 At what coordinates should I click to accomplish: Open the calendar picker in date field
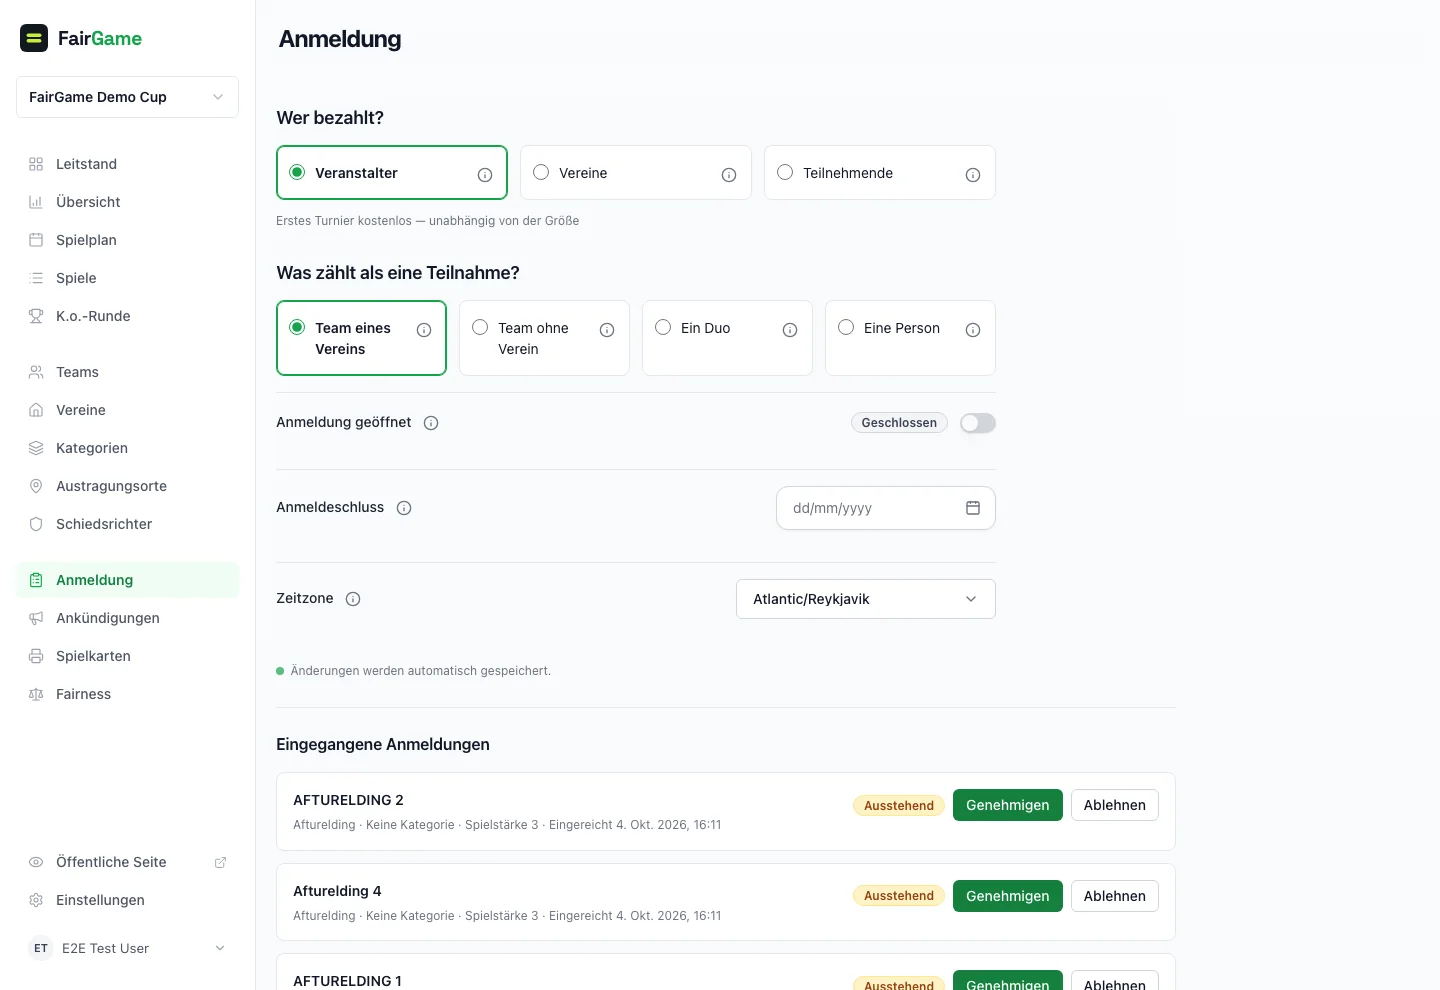coord(973,508)
